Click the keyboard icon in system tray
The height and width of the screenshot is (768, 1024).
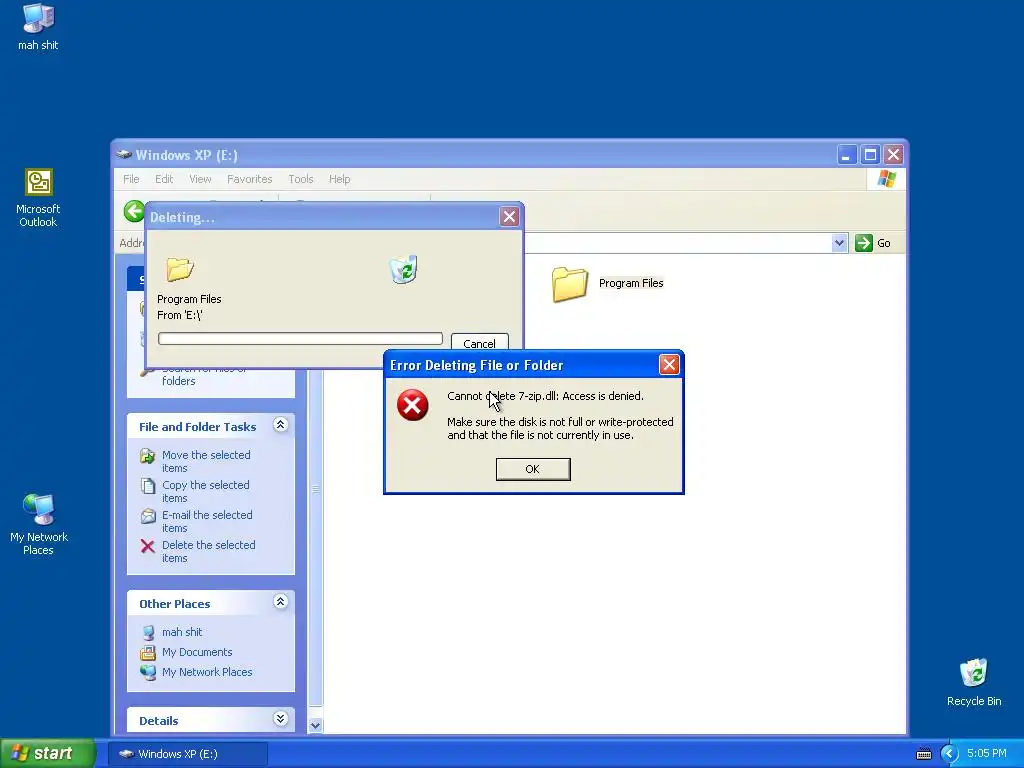click(923, 754)
